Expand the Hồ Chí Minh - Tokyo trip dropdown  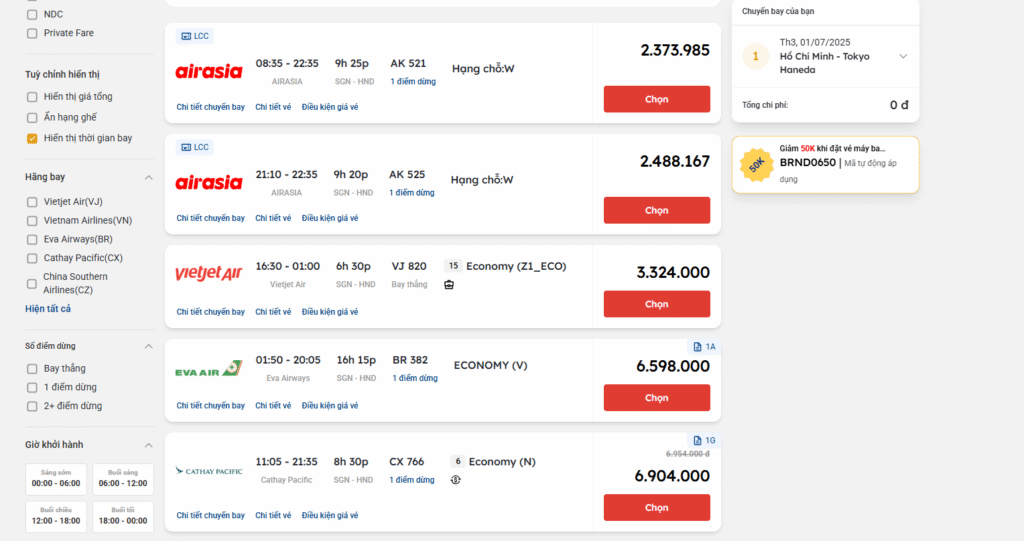[903, 56]
